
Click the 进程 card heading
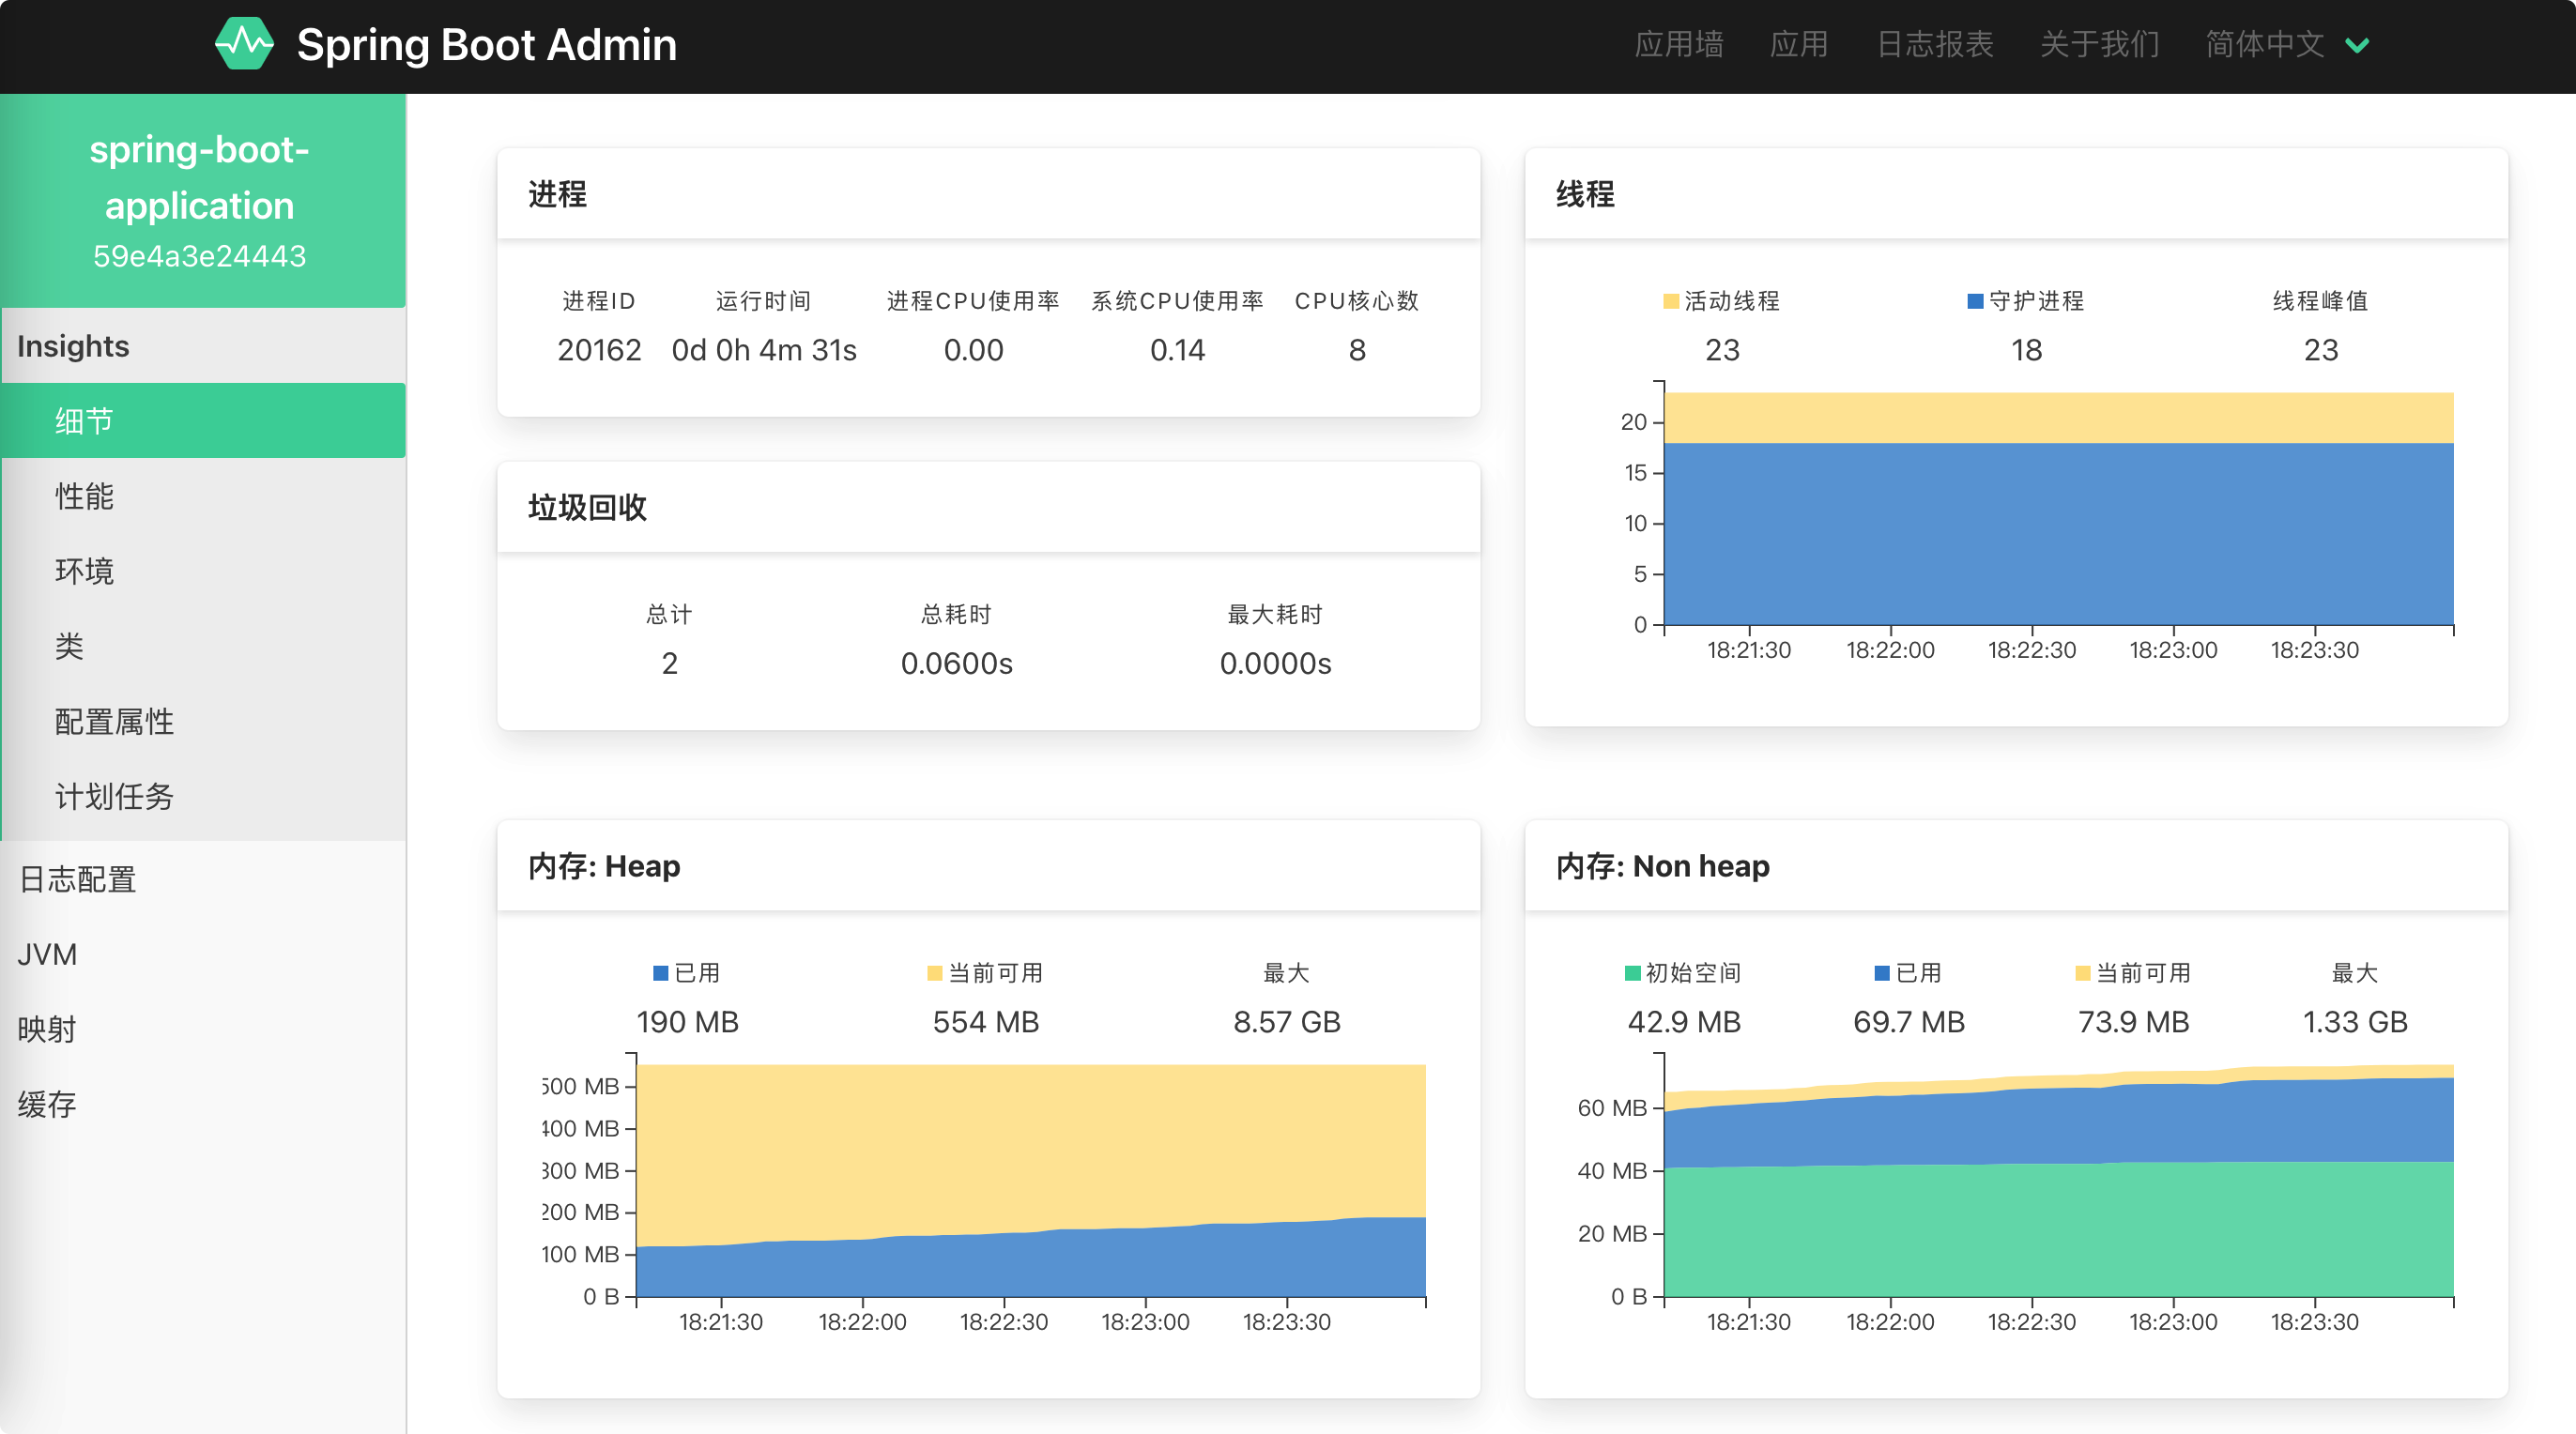(x=558, y=194)
